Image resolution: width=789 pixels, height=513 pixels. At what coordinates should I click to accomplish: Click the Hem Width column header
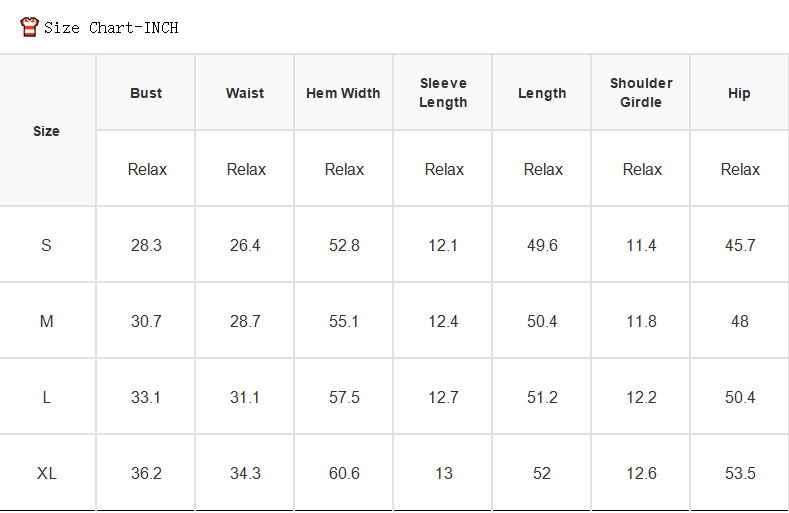(x=343, y=93)
